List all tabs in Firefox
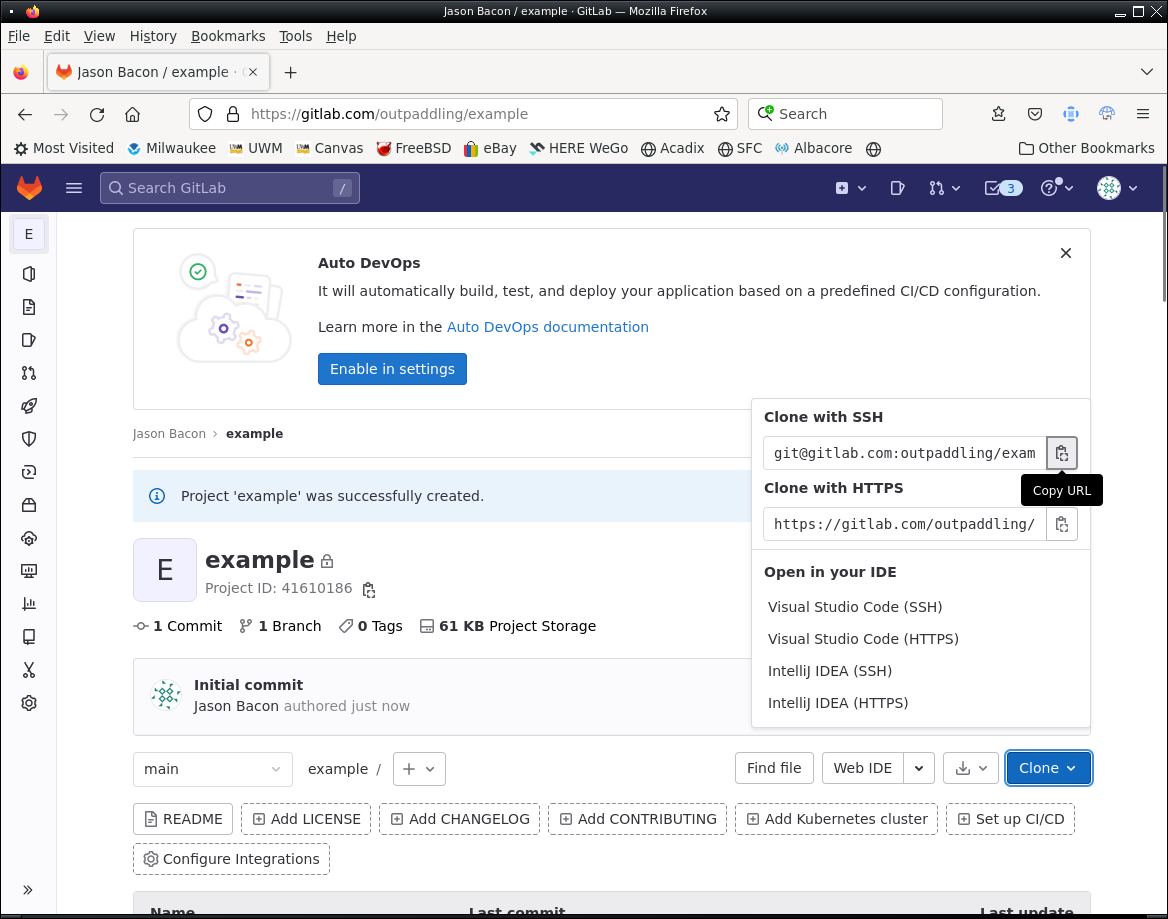This screenshot has height=919, width=1168. 1146,72
